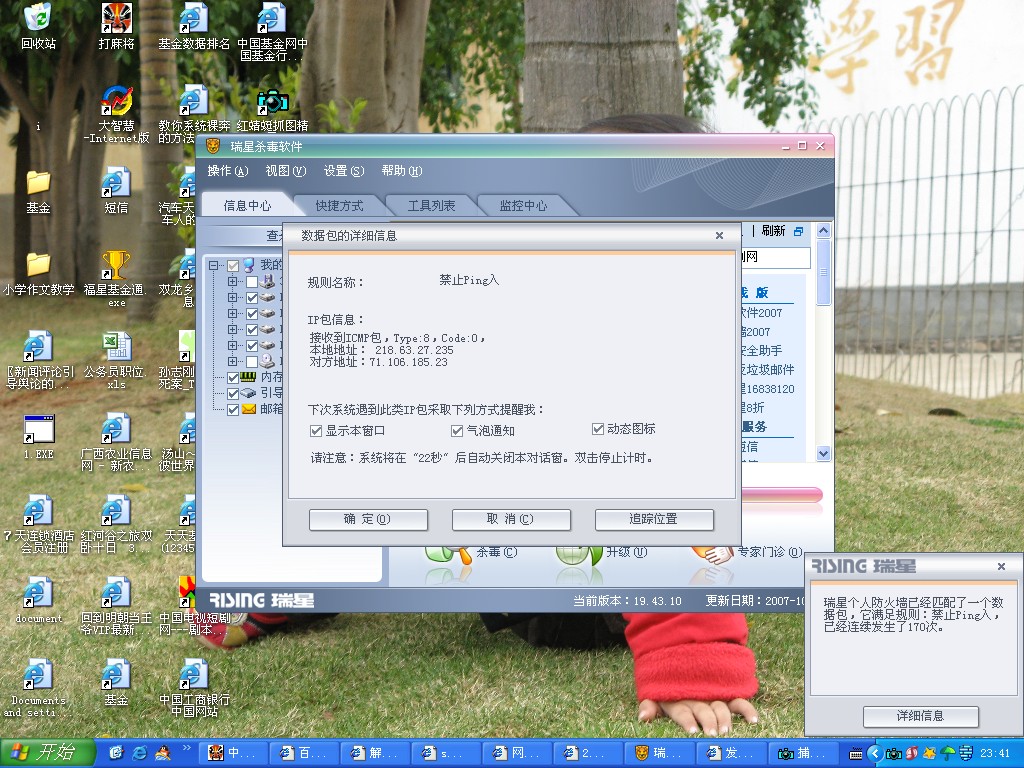Switch to the 快捷方式 tab
The height and width of the screenshot is (768, 1024).
pyautogui.click(x=339, y=206)
